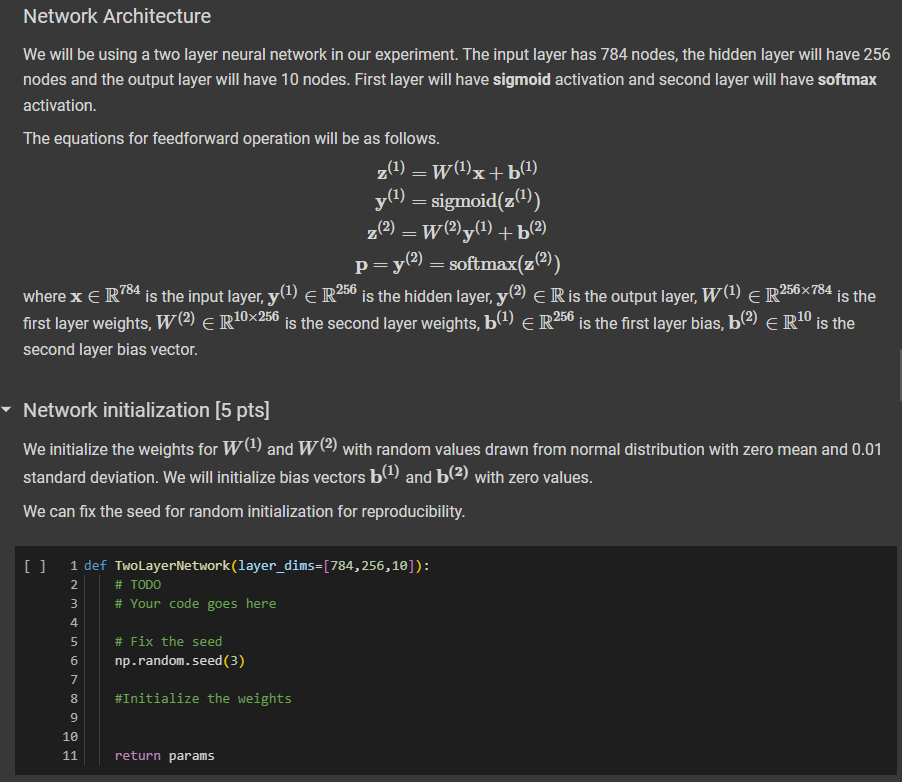Screen dimensions: 902x782
Task: Click the Network initialization [5 pts] heading
Action: pos(146,410)
